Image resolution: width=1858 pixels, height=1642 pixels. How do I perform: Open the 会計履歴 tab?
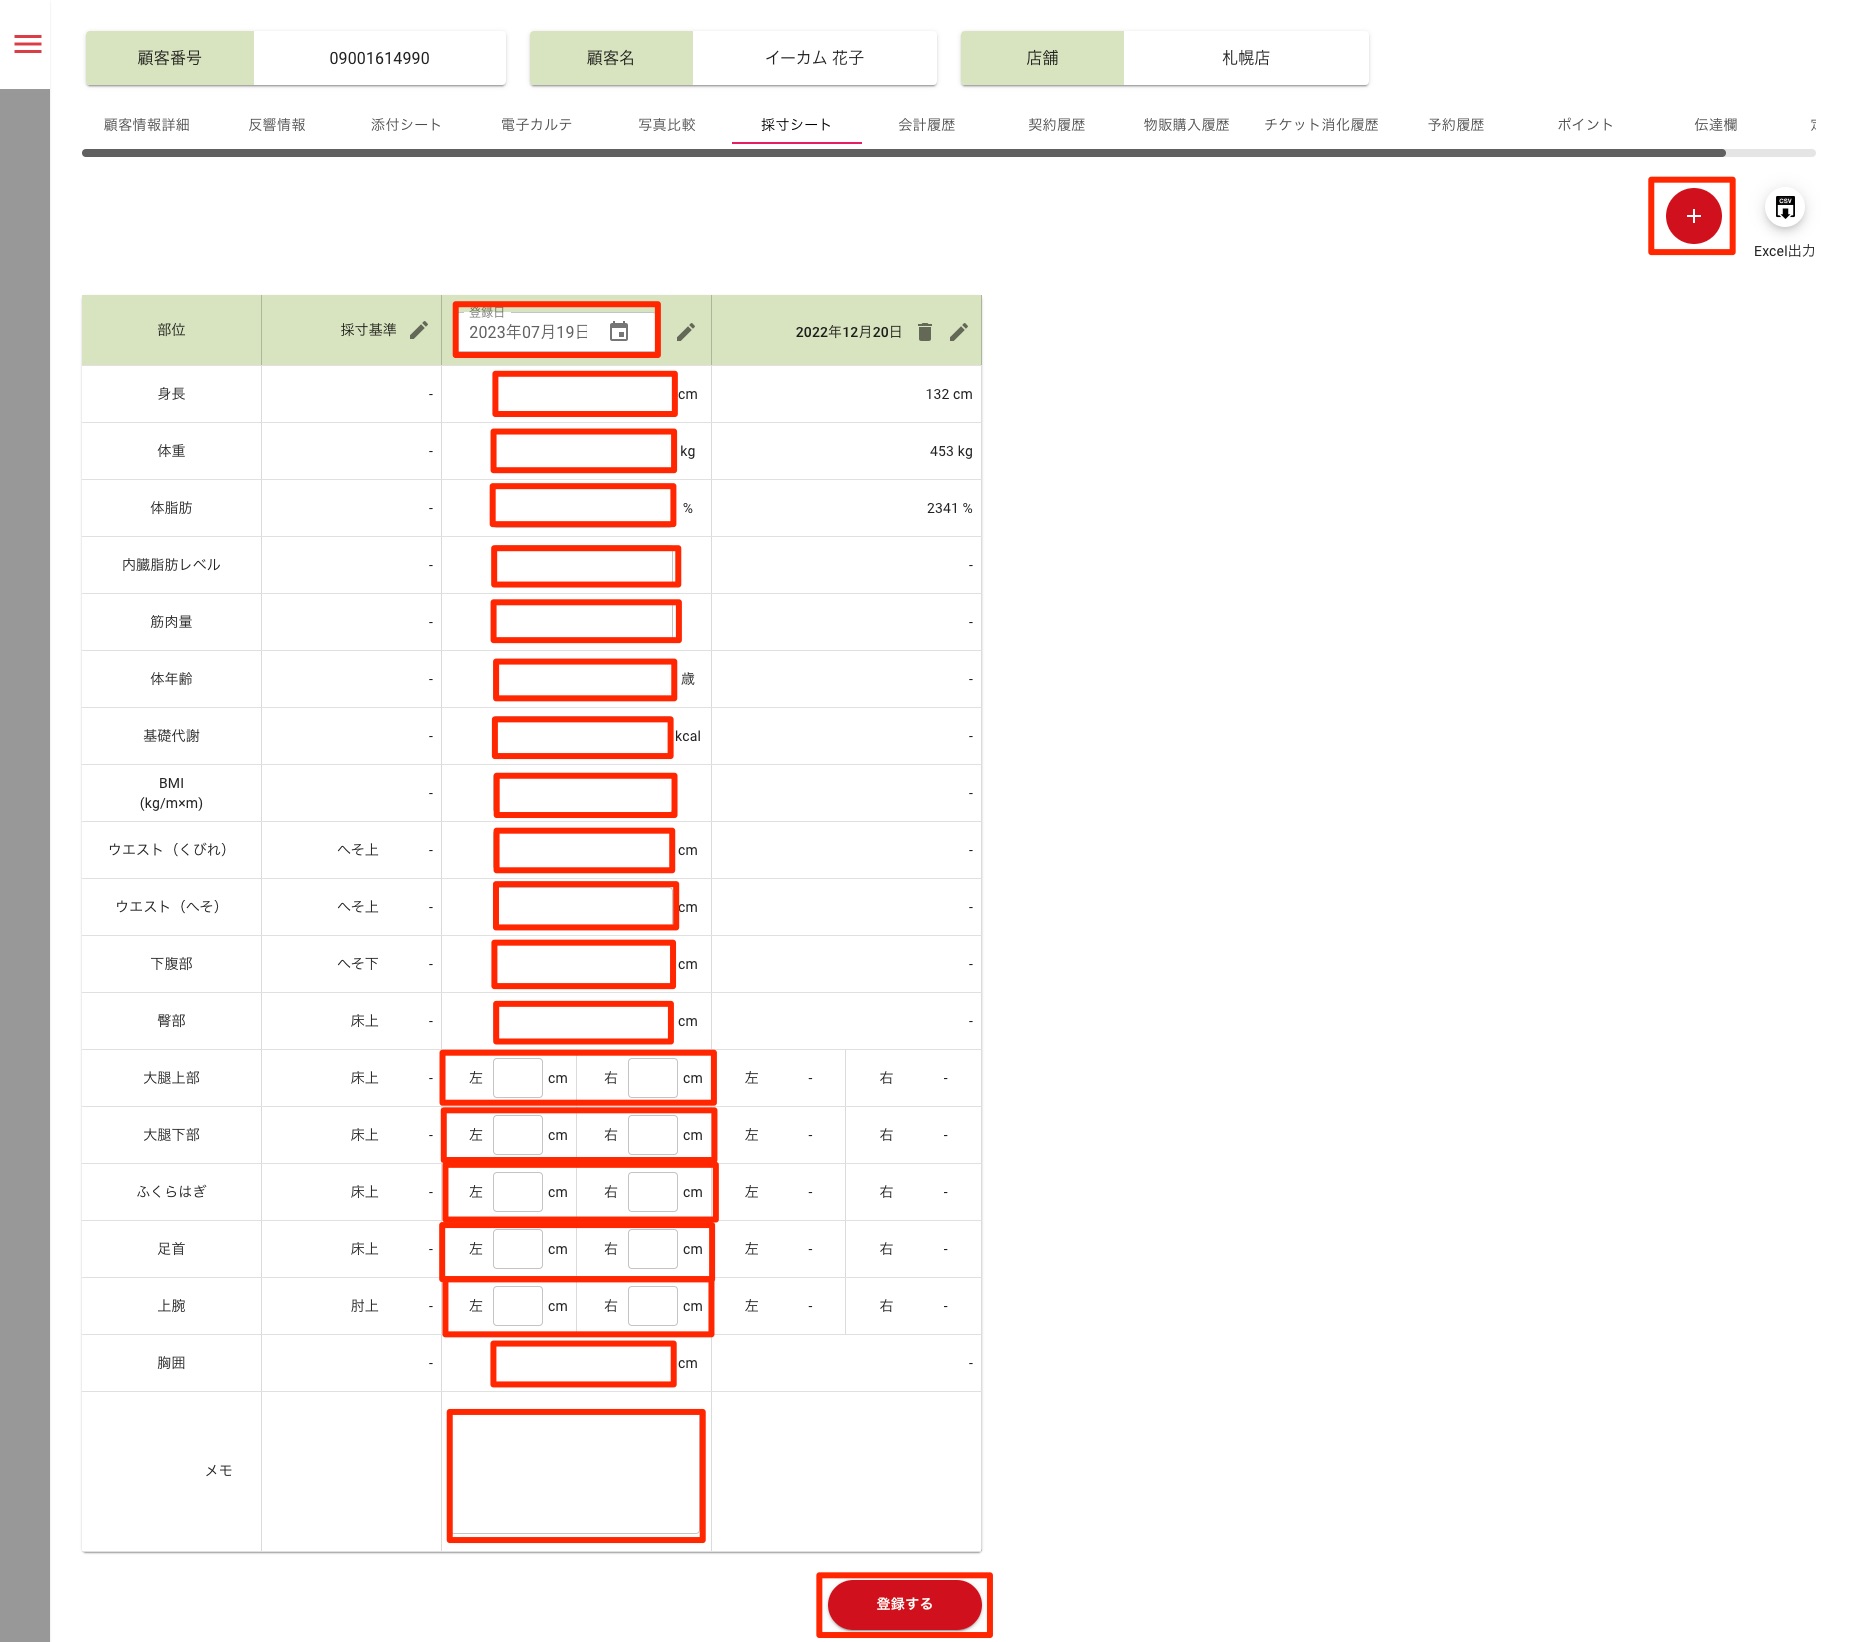tap(926, 125)
